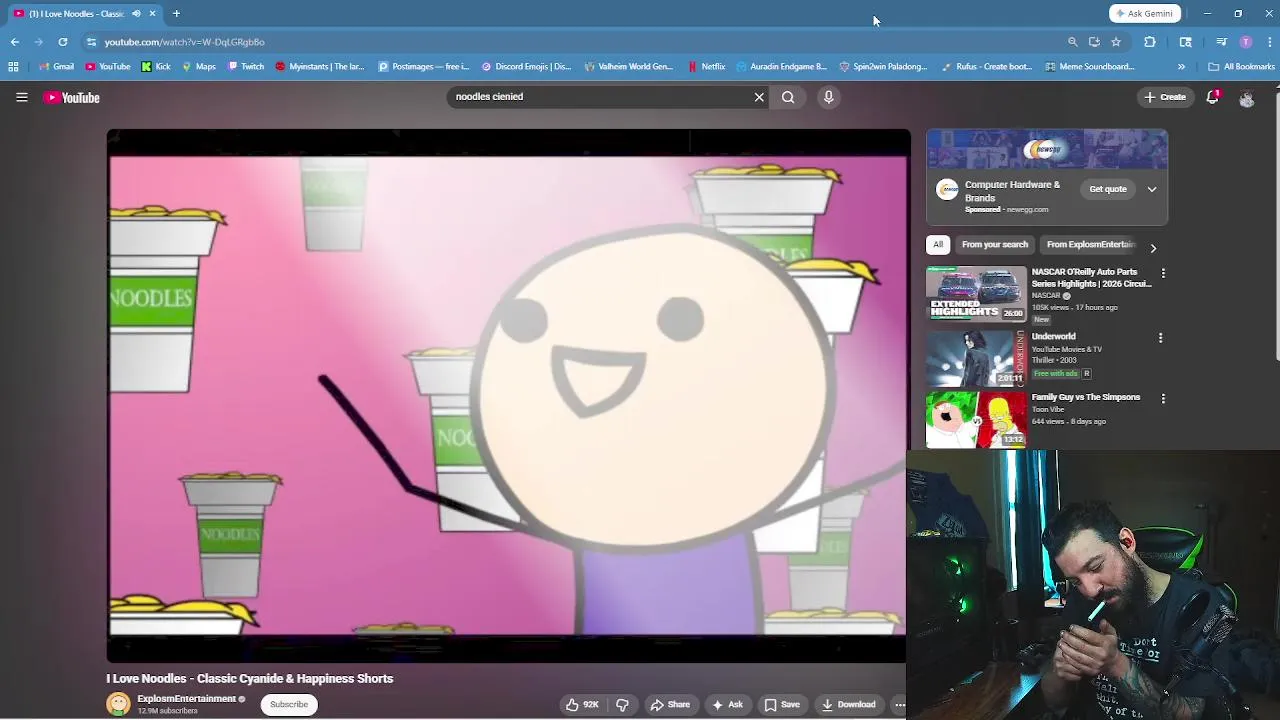Go to YouTube home via logo

[72, 97]
